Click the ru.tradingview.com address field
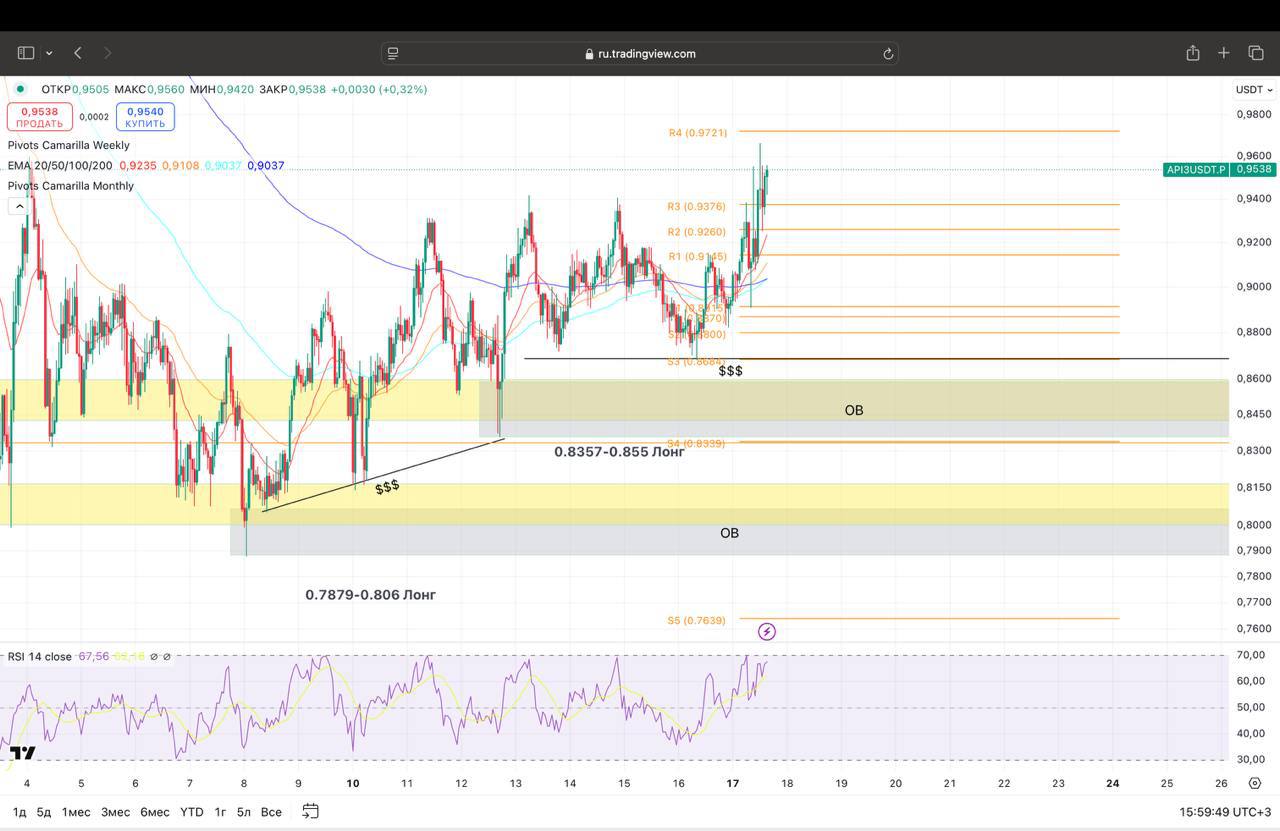 click(x=640, y=53)
